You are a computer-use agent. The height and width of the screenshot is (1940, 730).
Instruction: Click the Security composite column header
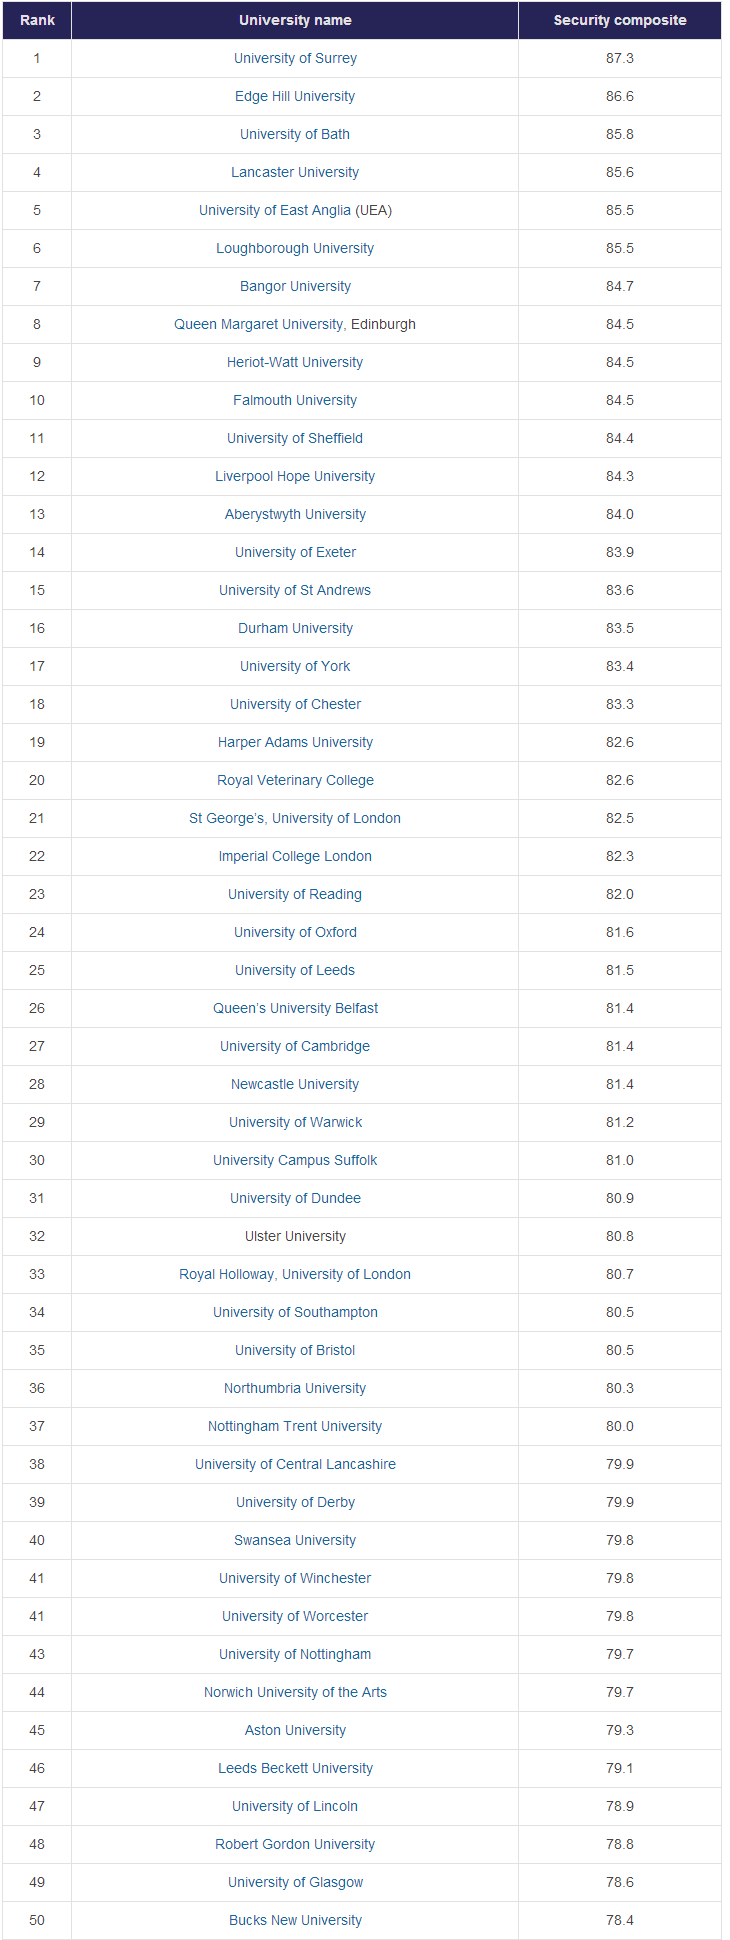click(620, 20)
